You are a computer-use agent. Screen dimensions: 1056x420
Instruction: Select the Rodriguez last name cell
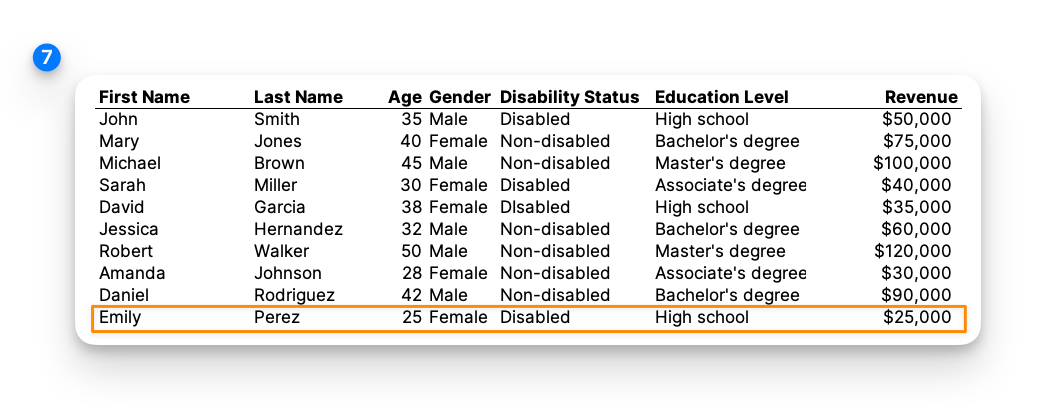click(294, 295)
